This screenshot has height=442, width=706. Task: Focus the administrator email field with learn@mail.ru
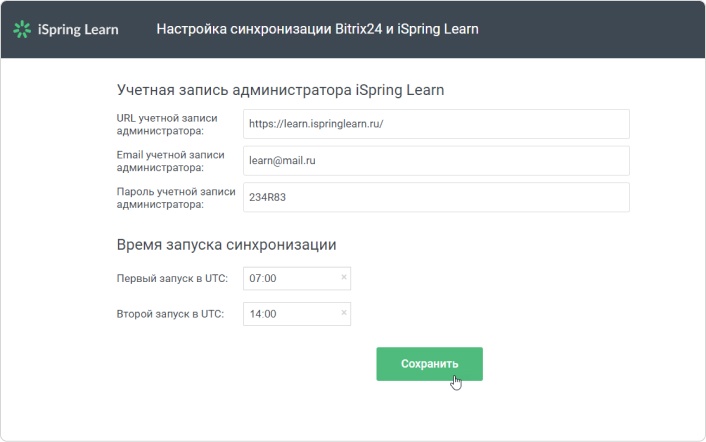(x=436, y=161)
